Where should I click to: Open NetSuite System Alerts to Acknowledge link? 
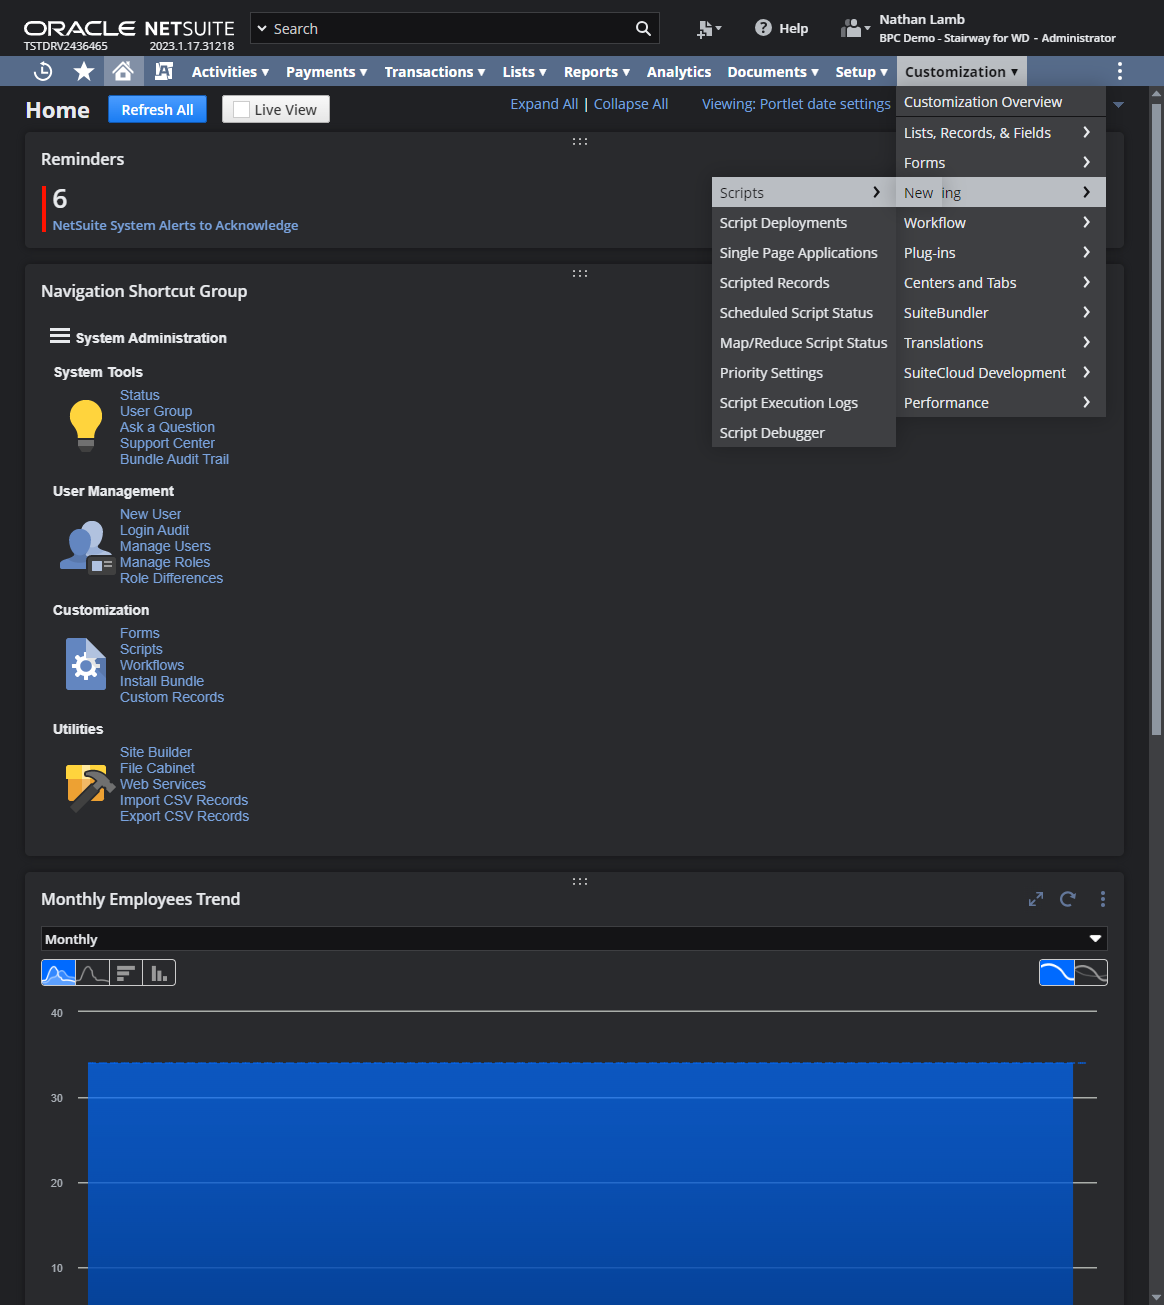click(175, 225)
